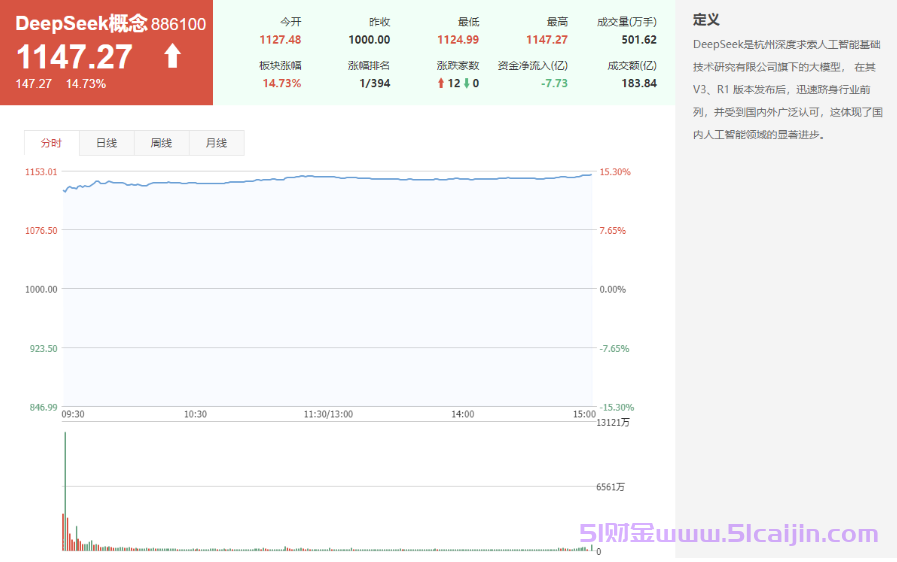Image resolution: width=897 pixels, height=562 pixels.
Task: Click the 14.73% in the red panel
Action: 86,84
